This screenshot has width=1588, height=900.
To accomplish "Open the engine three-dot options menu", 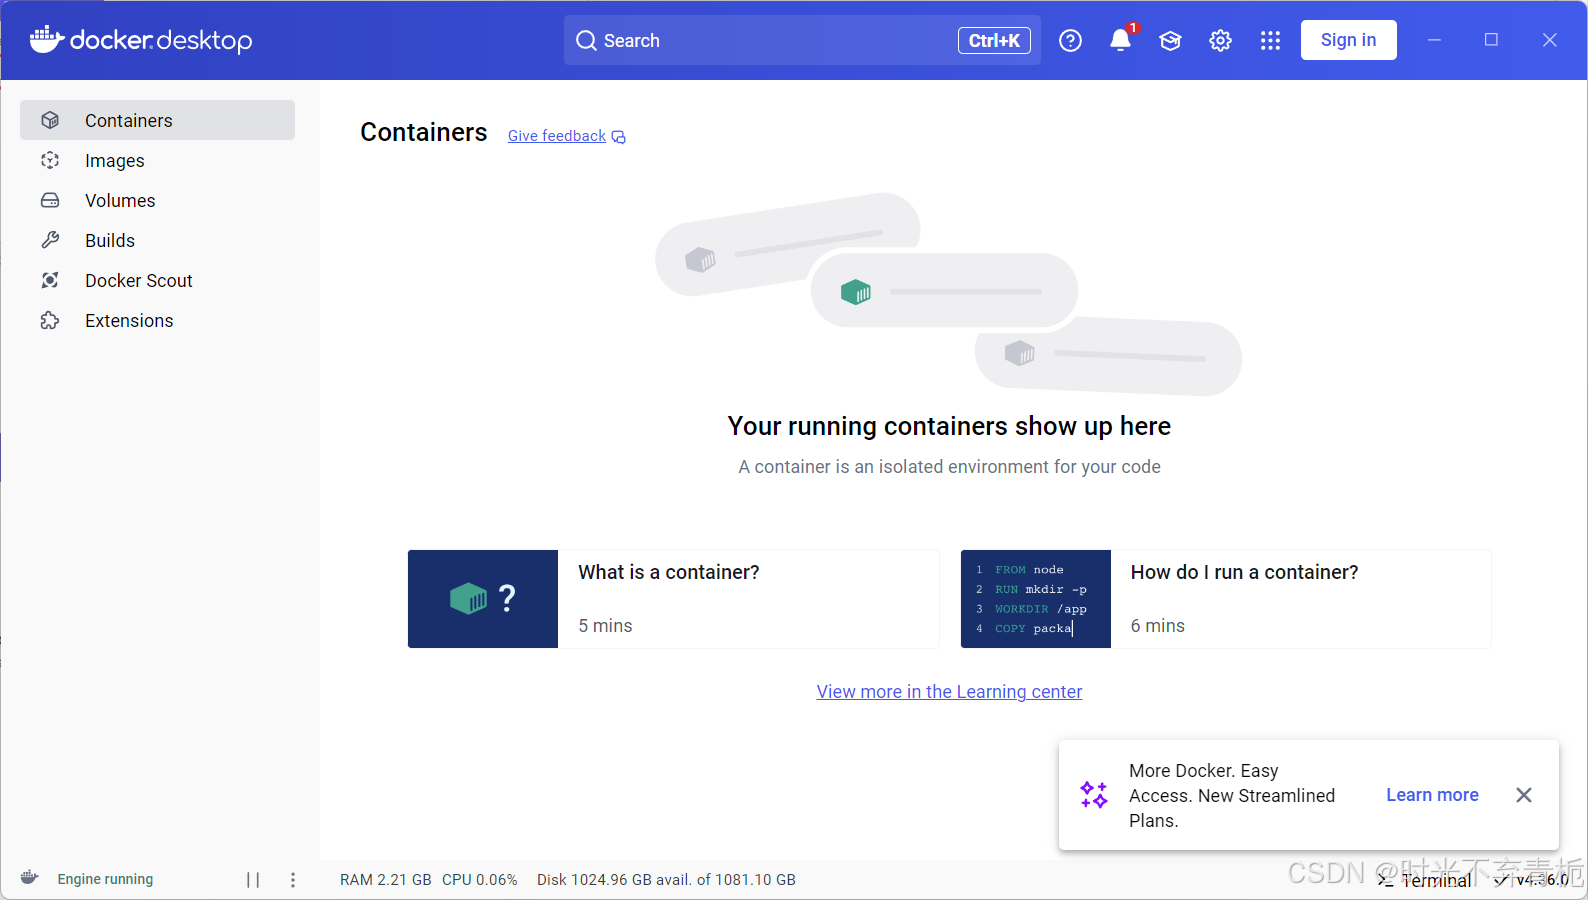I will [x=293, y=880].
